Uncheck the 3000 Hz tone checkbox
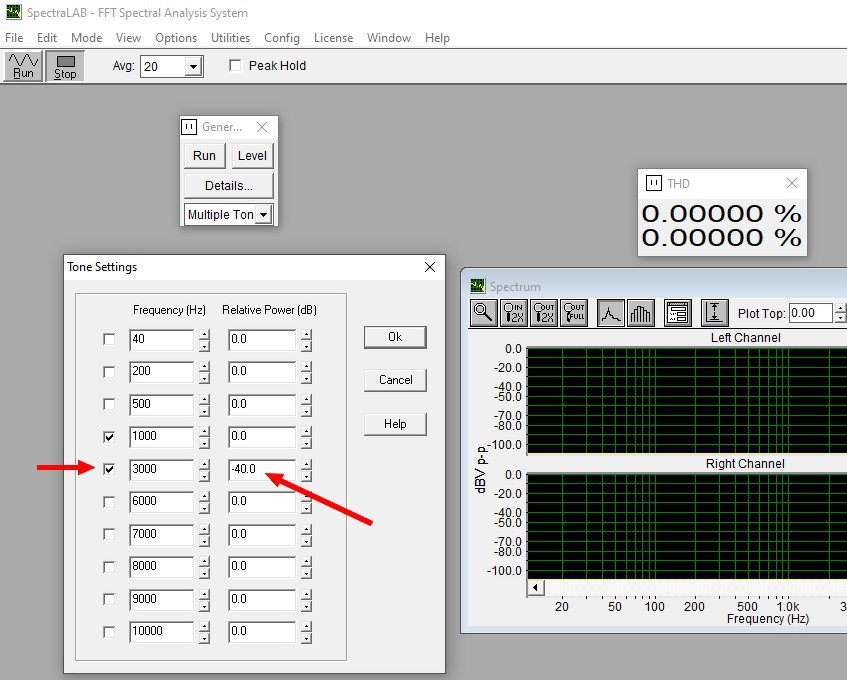Image resolution: width=847 pixels, height=680 pixels. pos(109,469)
